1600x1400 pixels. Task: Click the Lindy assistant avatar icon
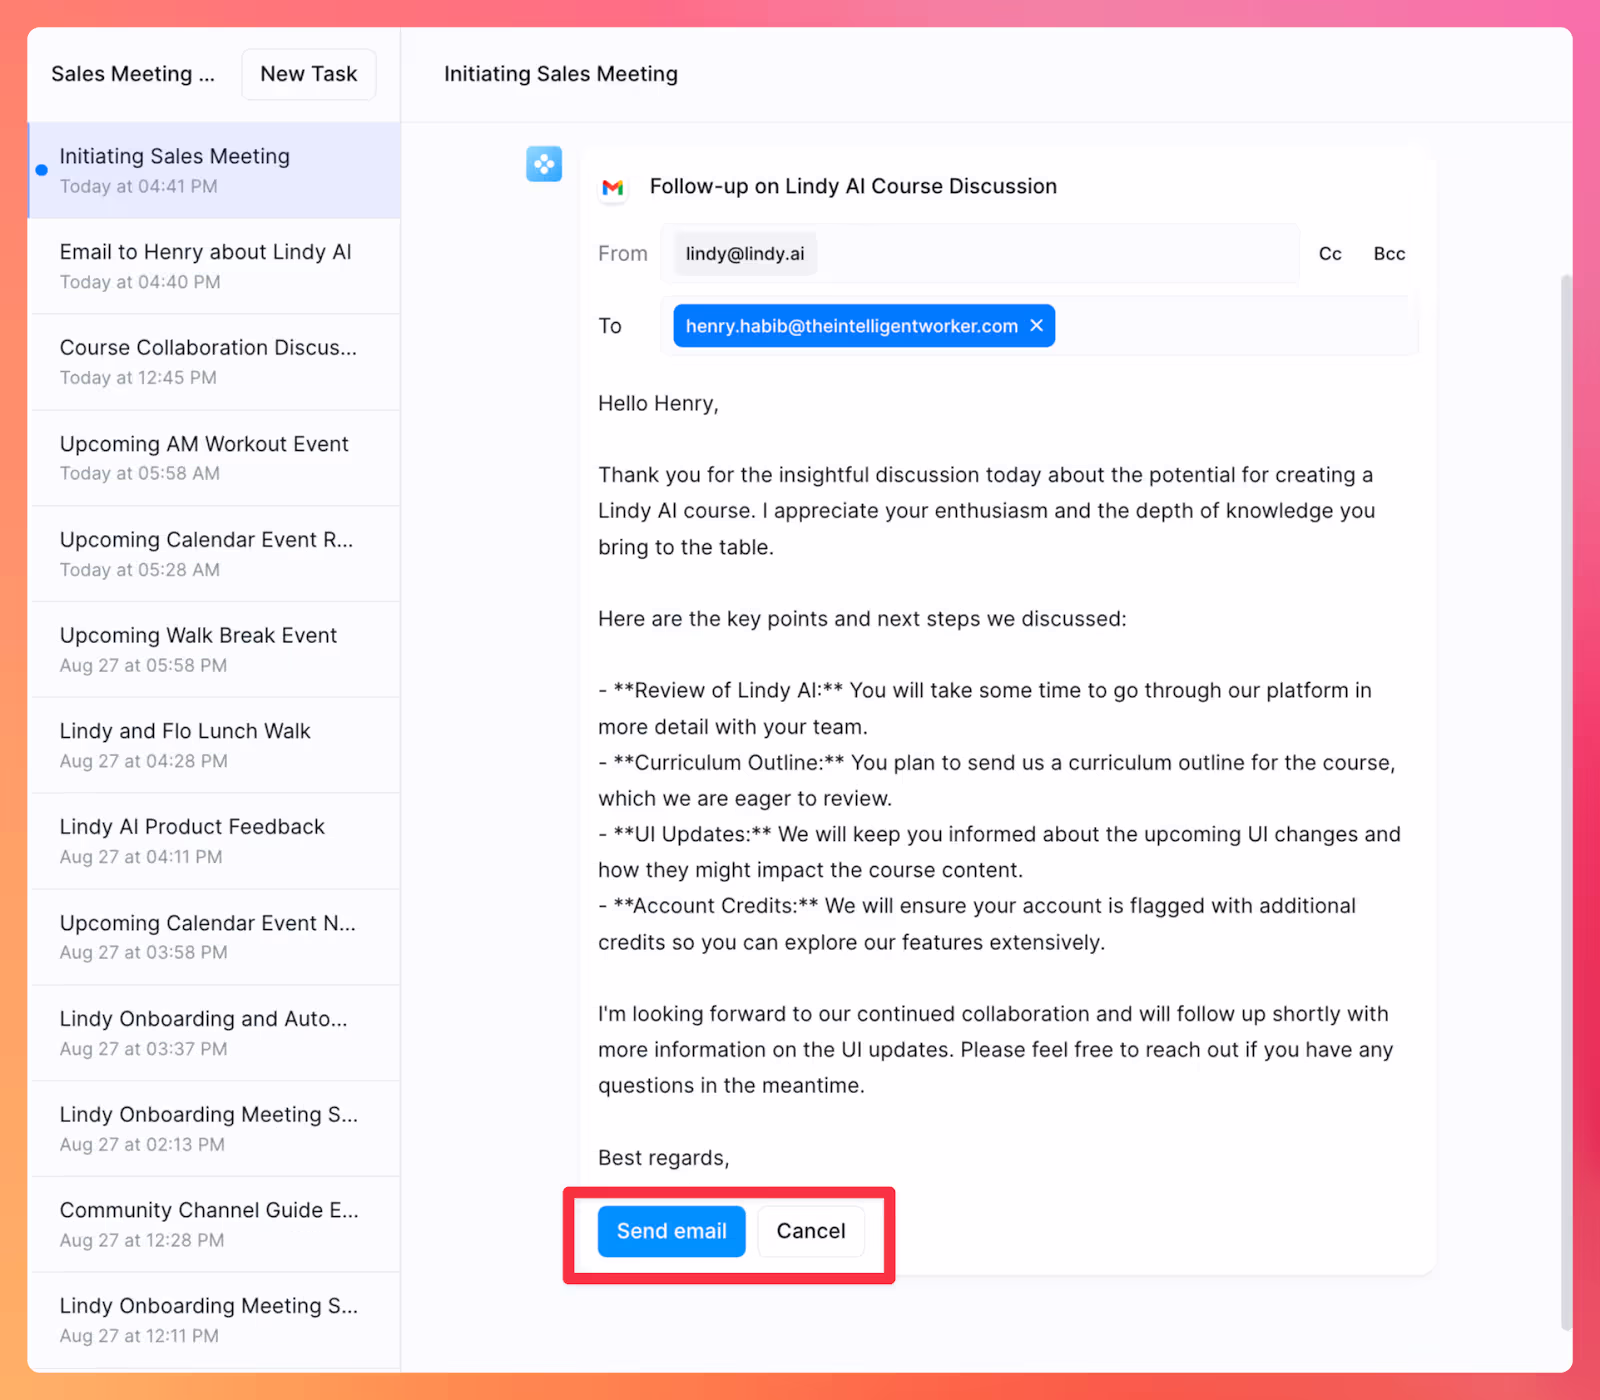click(x=544, y=164)
